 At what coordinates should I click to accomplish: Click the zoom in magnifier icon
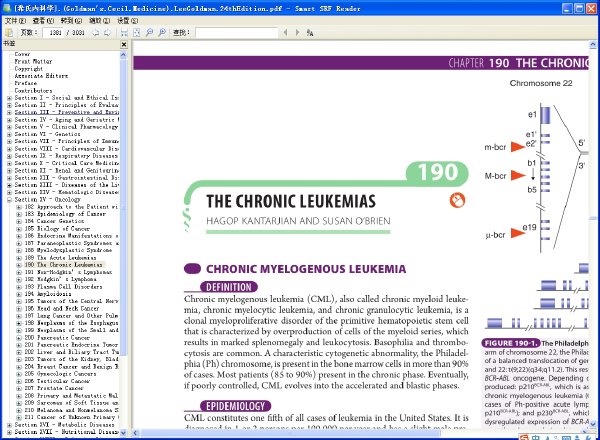click(162, 33)
